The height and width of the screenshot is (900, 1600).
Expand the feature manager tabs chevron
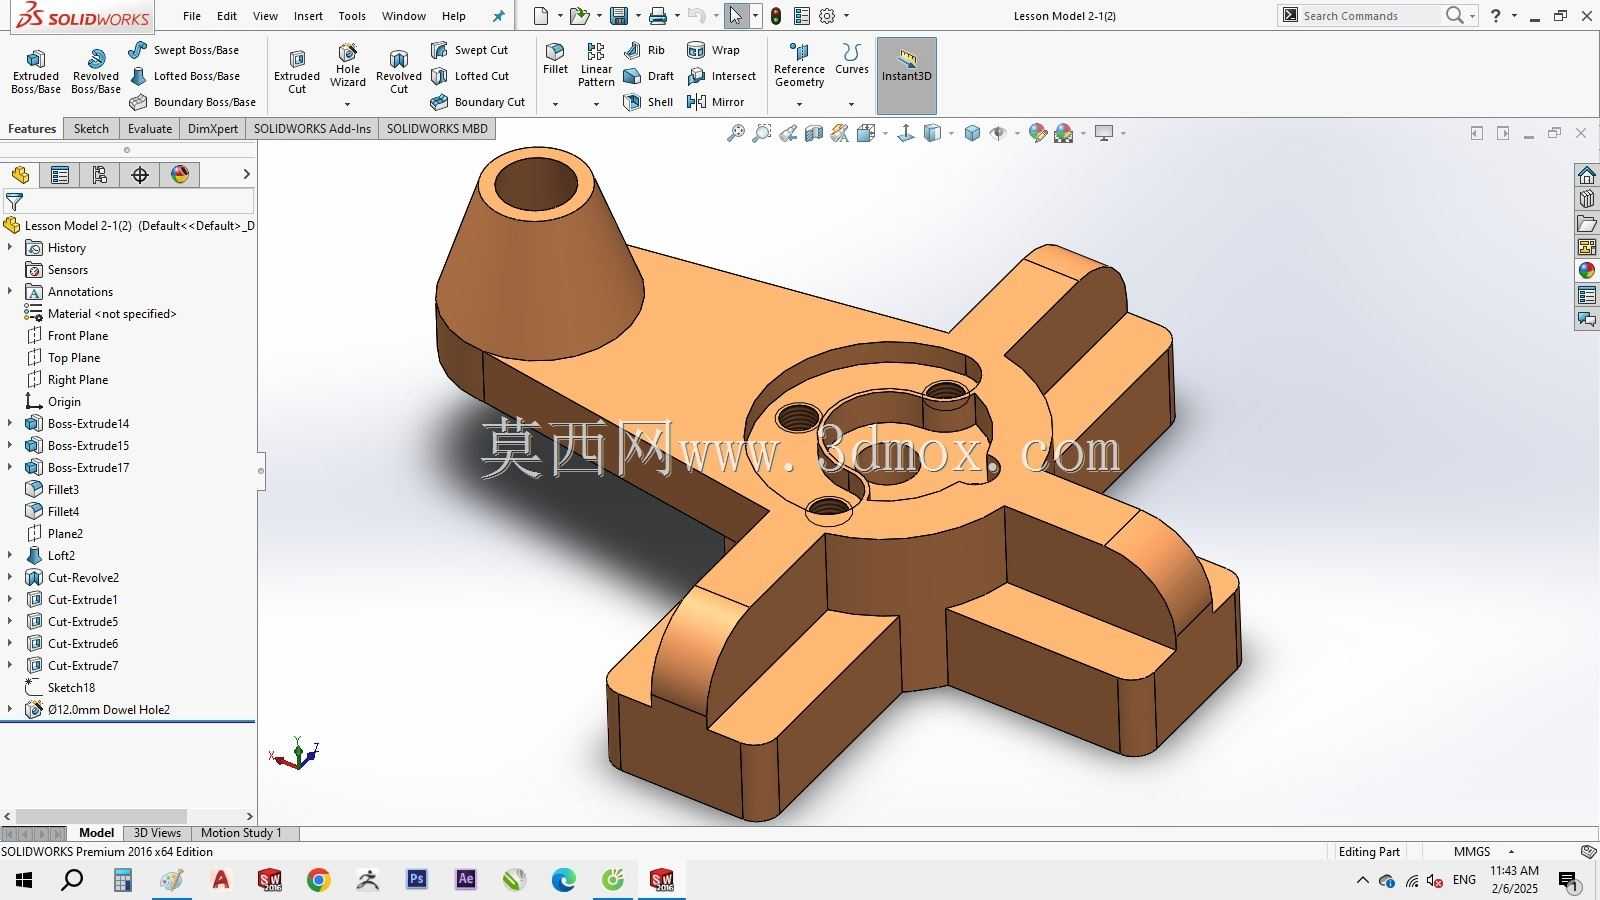click(x=246, y=175)
